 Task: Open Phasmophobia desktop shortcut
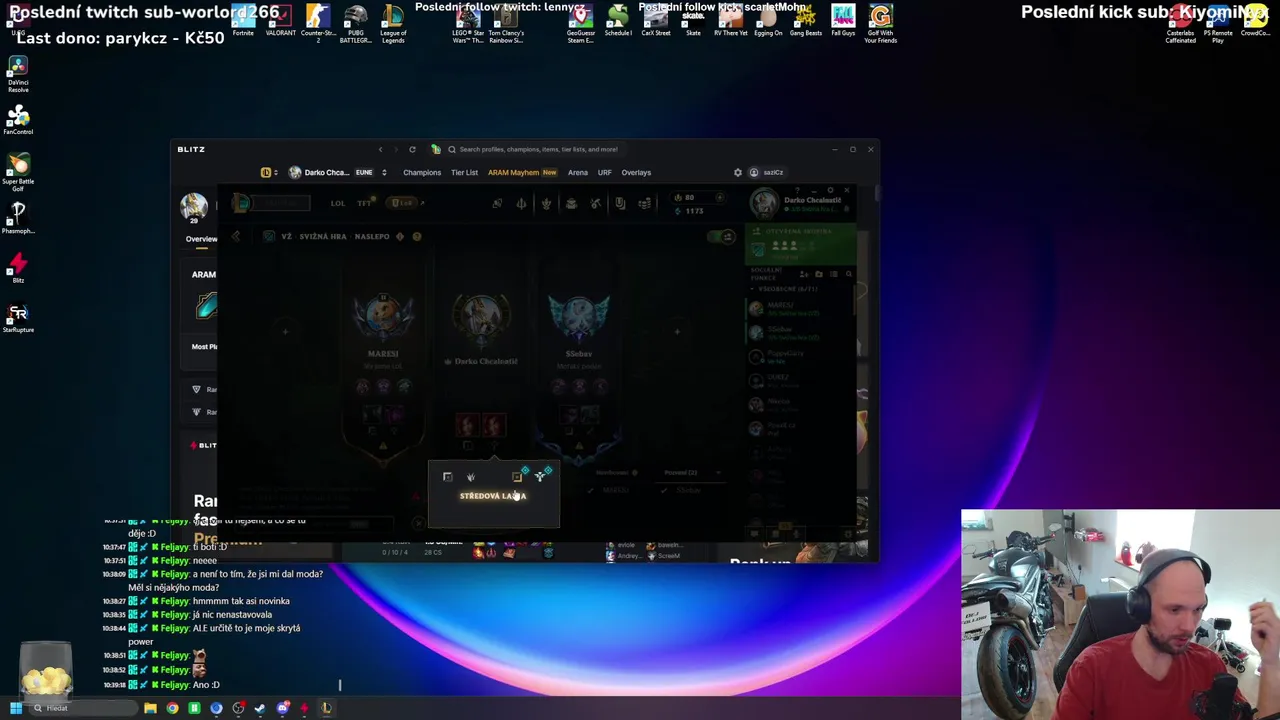tap(18, 217)
